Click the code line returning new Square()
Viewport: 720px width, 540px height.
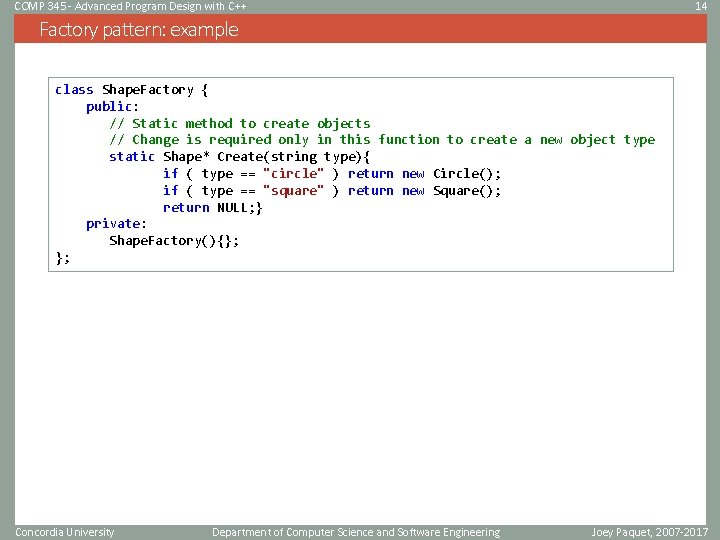click(x=332, y=191)
